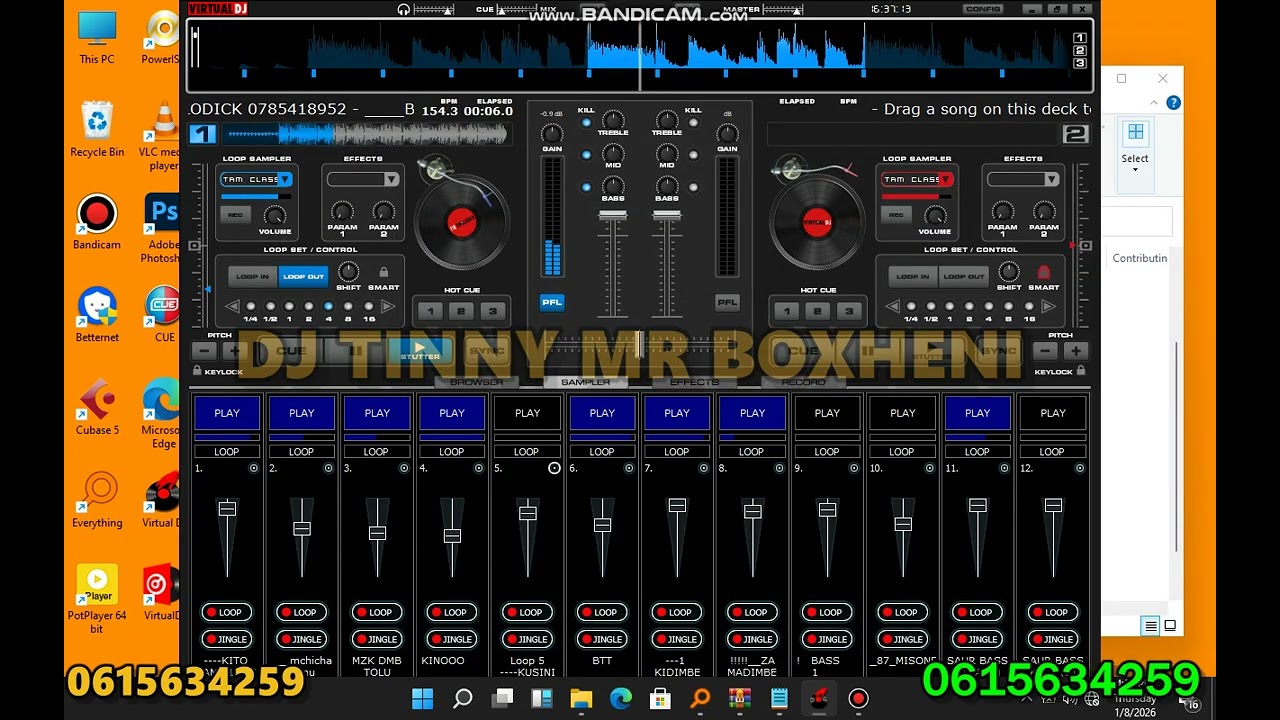The height and width of the screenshot is (720, 1280).
Task: Toggle deck 2 PFL headphone cue
Action: (x=727, y=302)
